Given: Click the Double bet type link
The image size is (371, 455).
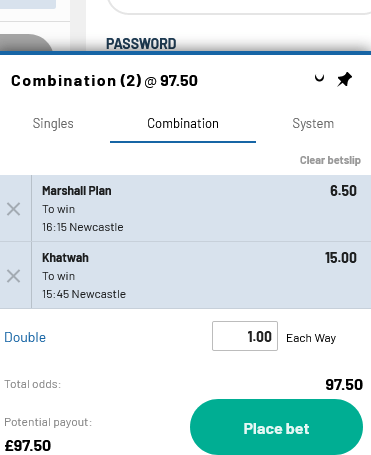Looking at the screenshot, I should (x=25, y=337).
